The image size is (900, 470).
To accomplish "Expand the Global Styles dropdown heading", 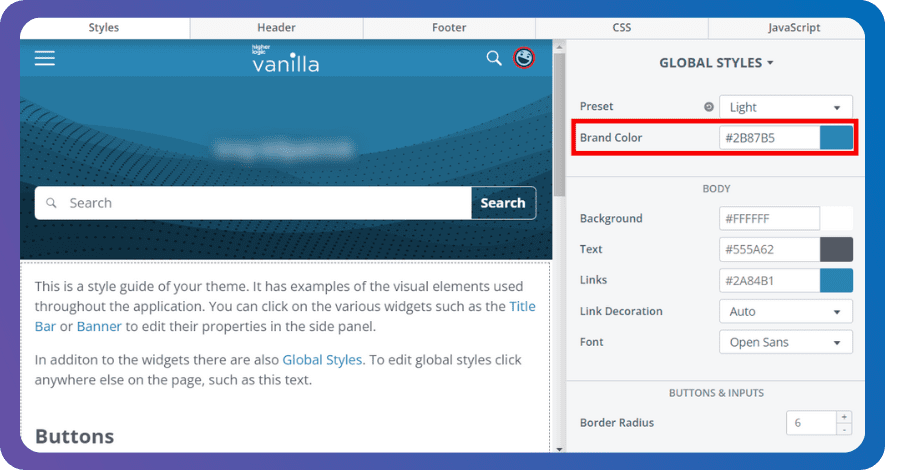I will coord(716,63).
